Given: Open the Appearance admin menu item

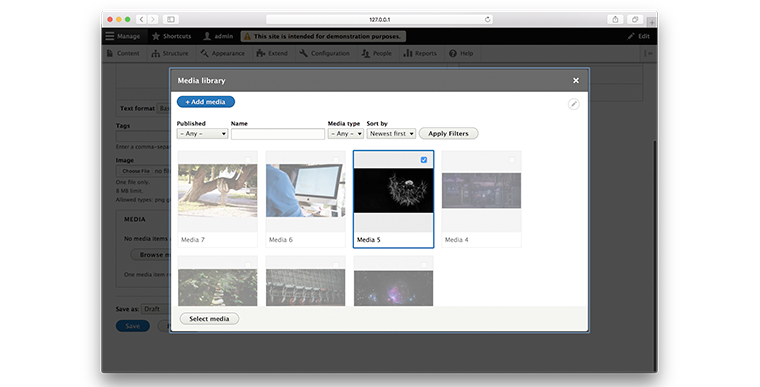Looking at the screenshot, I should click(x=223, y=53).
